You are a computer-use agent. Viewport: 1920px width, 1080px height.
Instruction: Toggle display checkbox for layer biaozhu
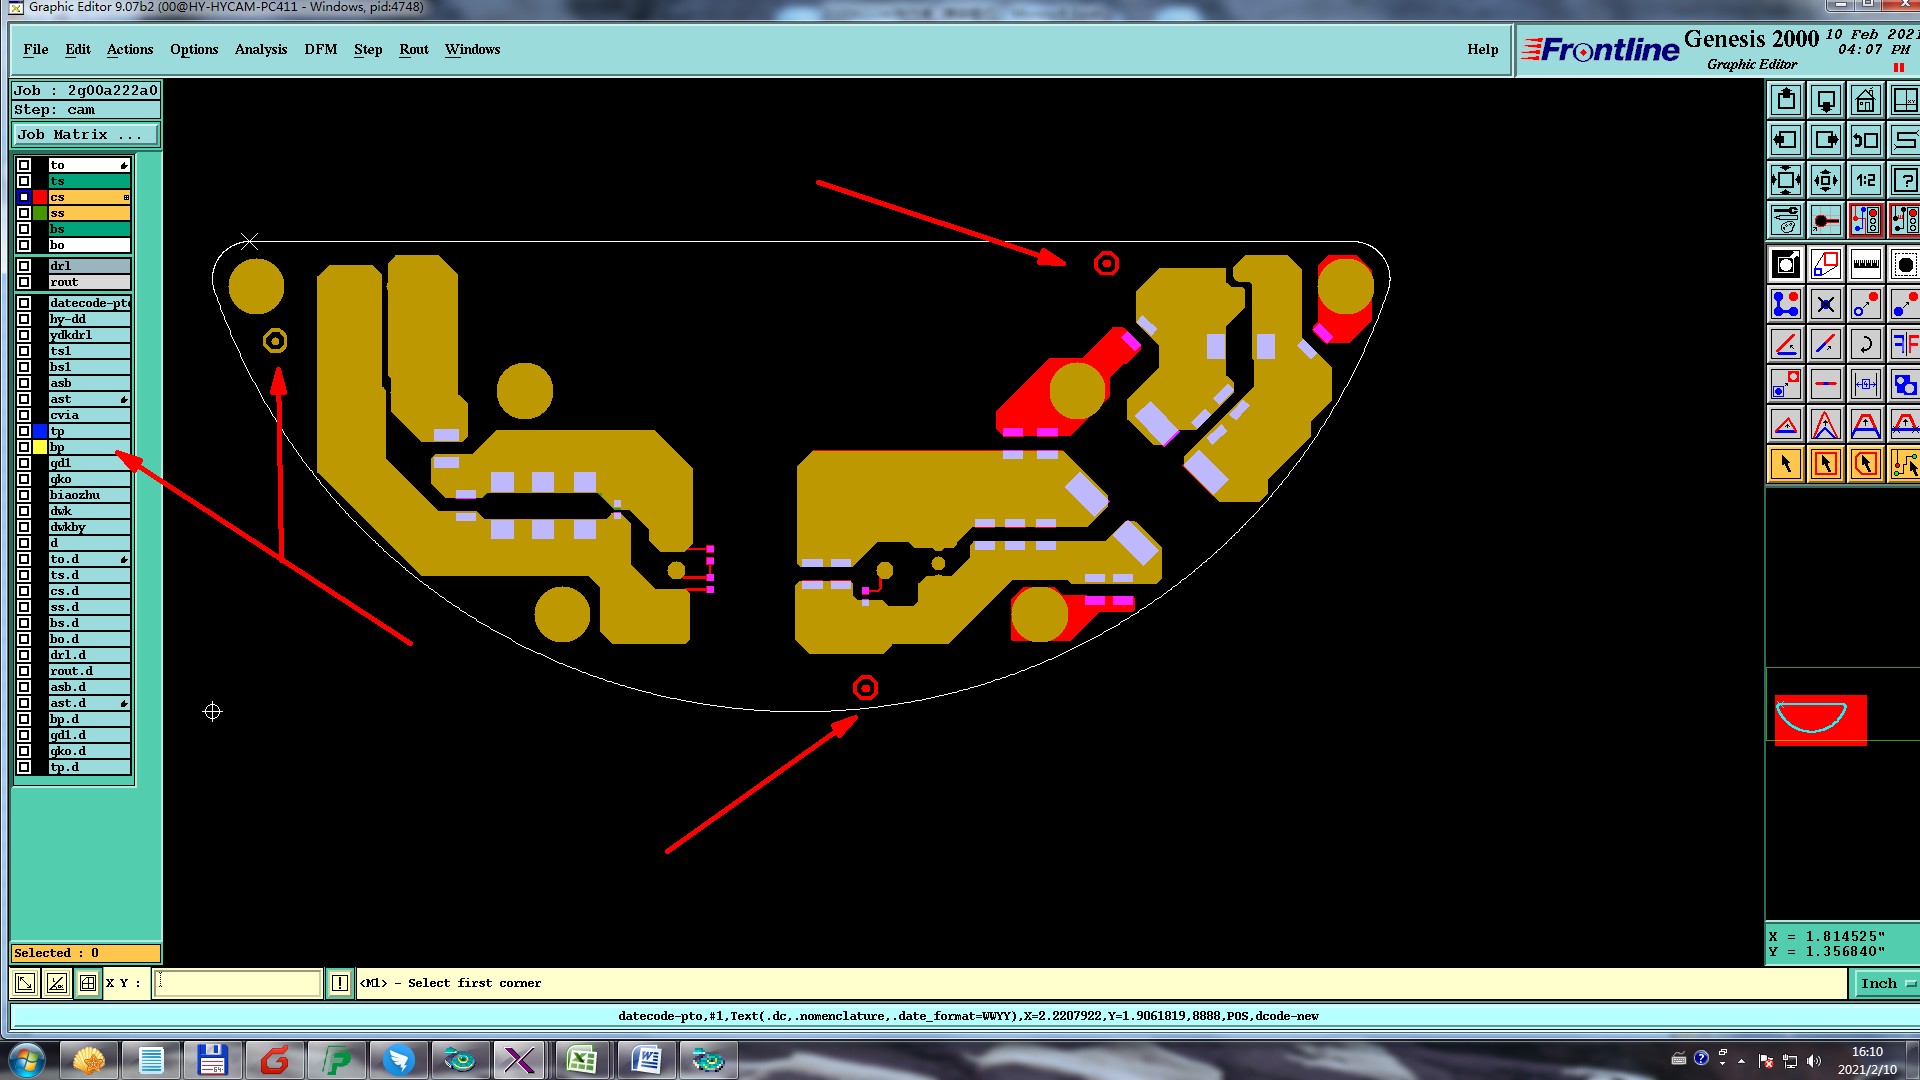[x=24, y=495]
